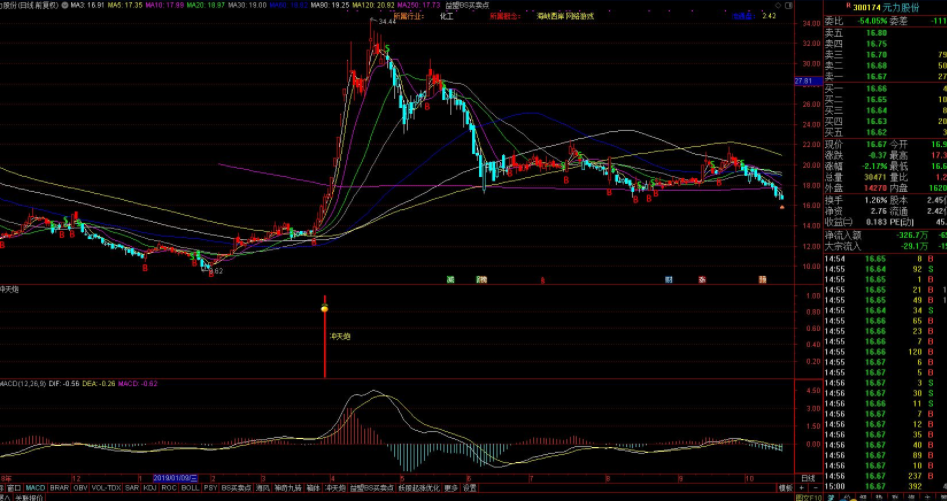This screenshot has width=947, height=501.
Task: Click the 委比 -54.05% value
Action: click(873, 21)
